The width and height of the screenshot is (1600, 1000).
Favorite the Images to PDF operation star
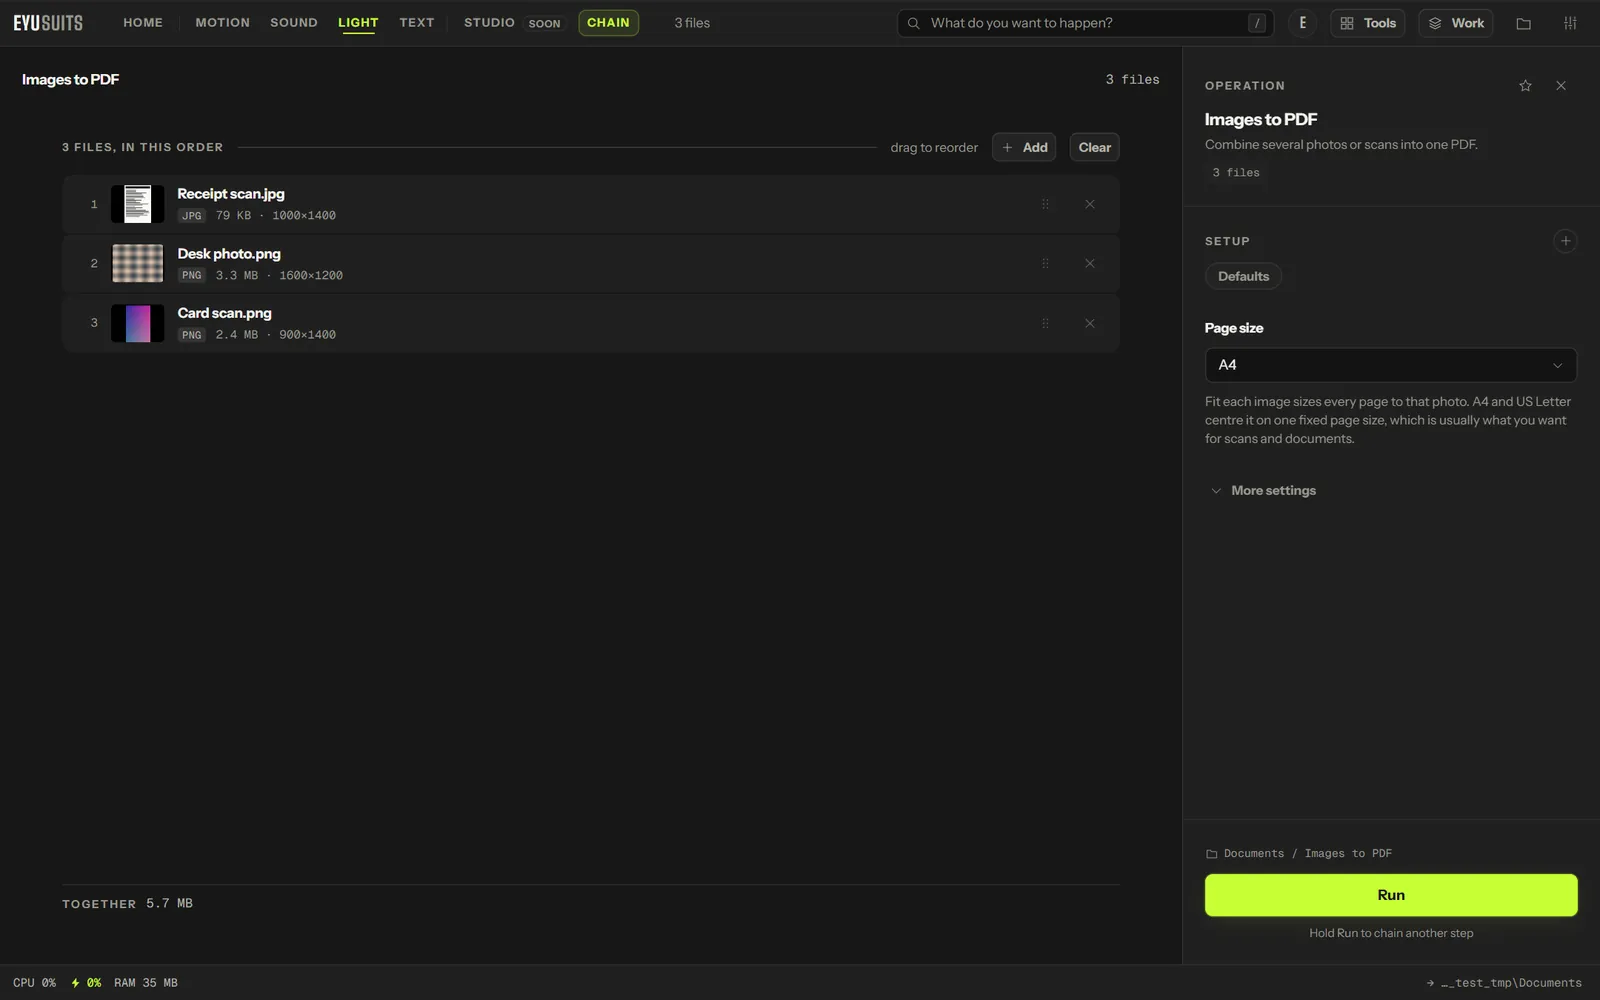click(1525, 86)
